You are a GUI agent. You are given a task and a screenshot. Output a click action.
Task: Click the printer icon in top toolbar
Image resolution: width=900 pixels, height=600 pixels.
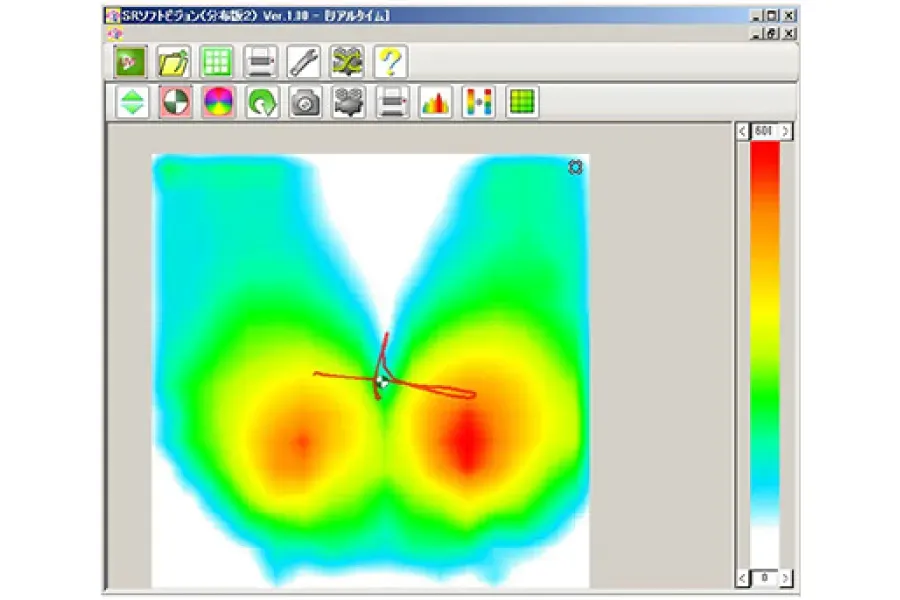tap(261, 62)
